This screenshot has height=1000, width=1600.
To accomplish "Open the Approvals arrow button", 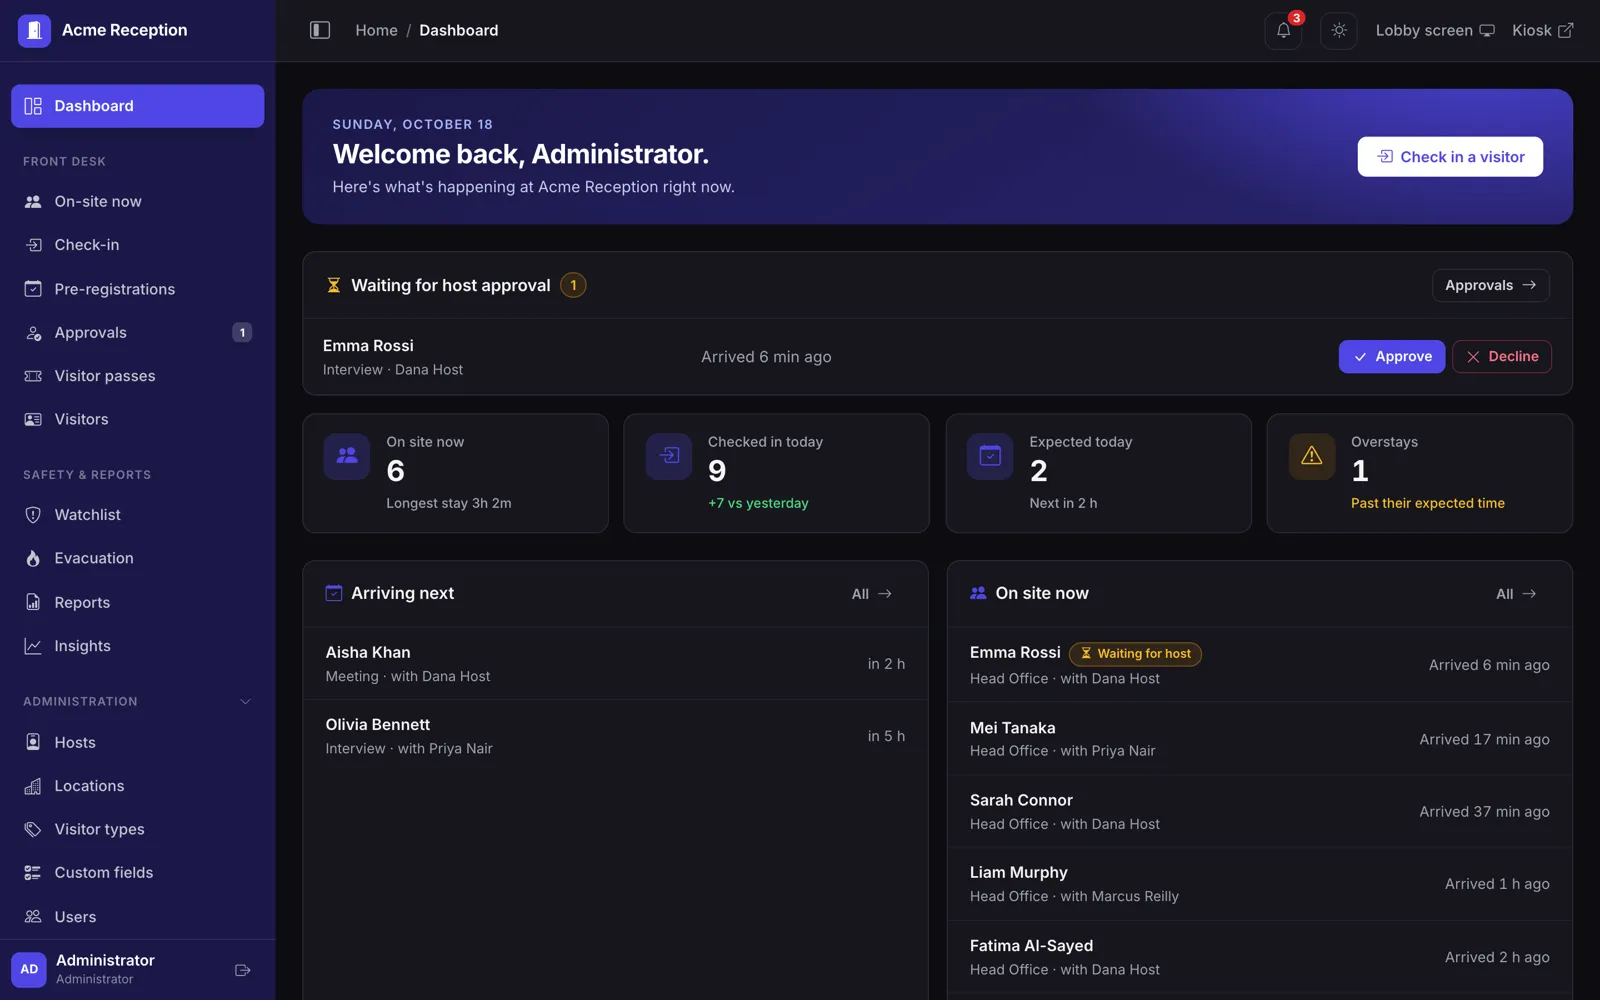I will [x=1490, y=286].
